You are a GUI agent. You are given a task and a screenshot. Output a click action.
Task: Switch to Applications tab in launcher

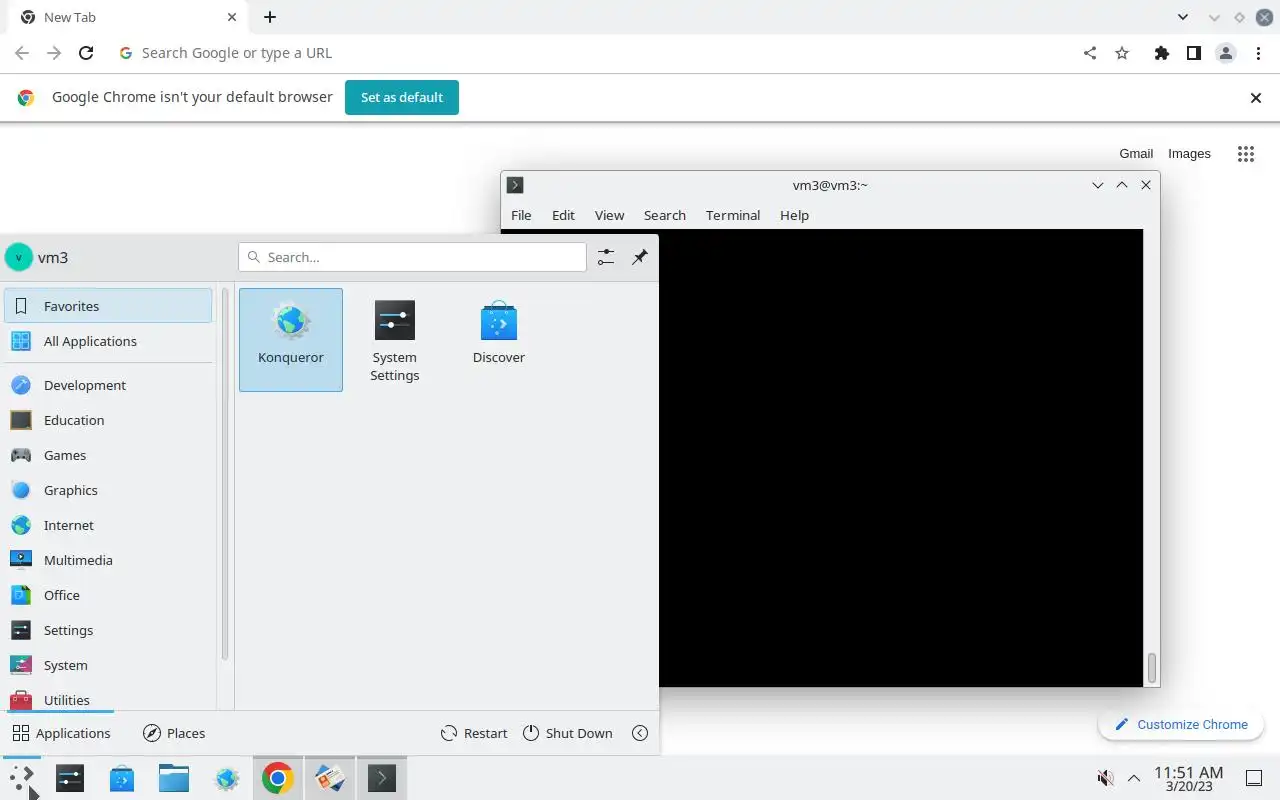coord(61,733)
